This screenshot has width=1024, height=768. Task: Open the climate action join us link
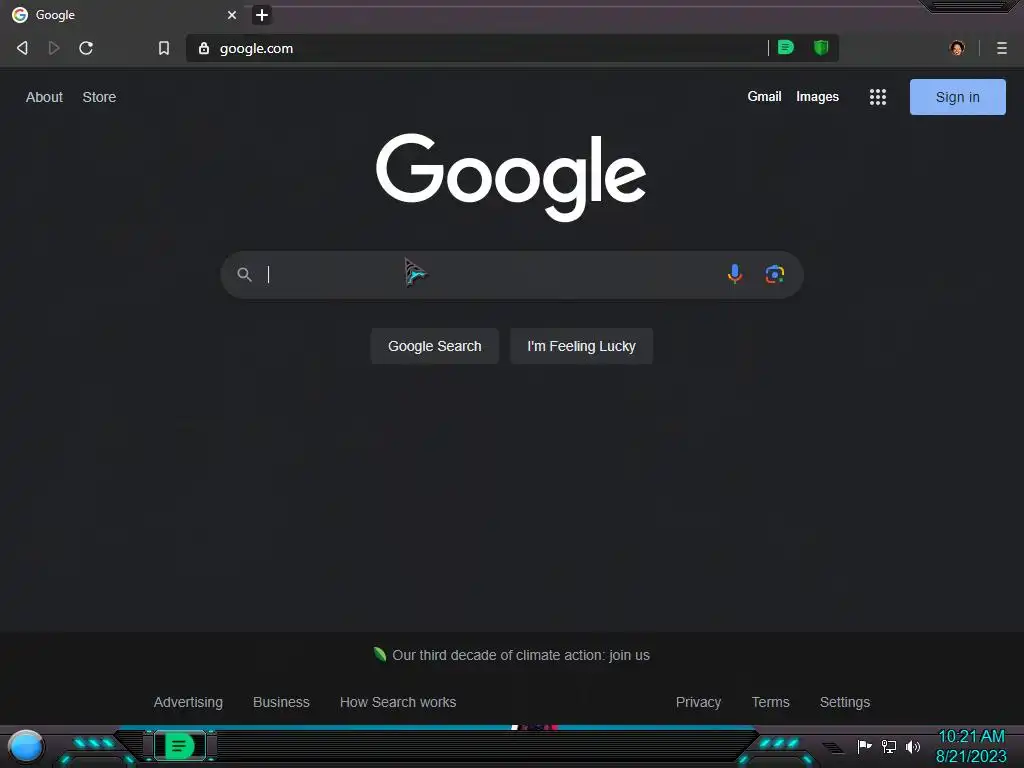tap(520, 655)
